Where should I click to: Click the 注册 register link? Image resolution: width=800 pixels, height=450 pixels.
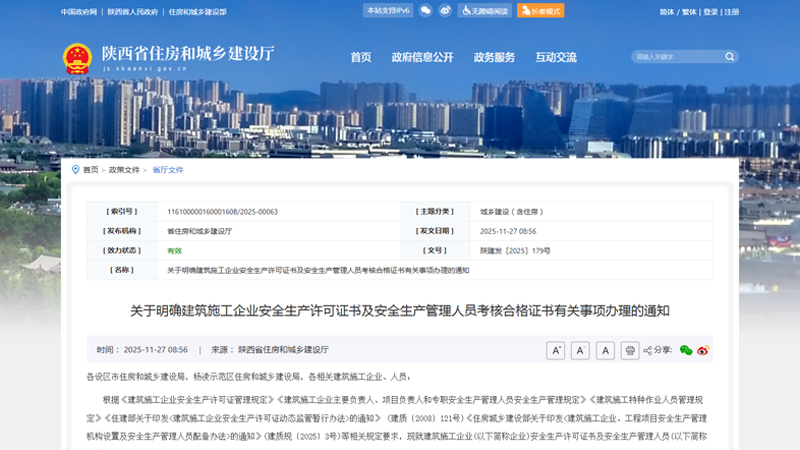coord(732,12)
